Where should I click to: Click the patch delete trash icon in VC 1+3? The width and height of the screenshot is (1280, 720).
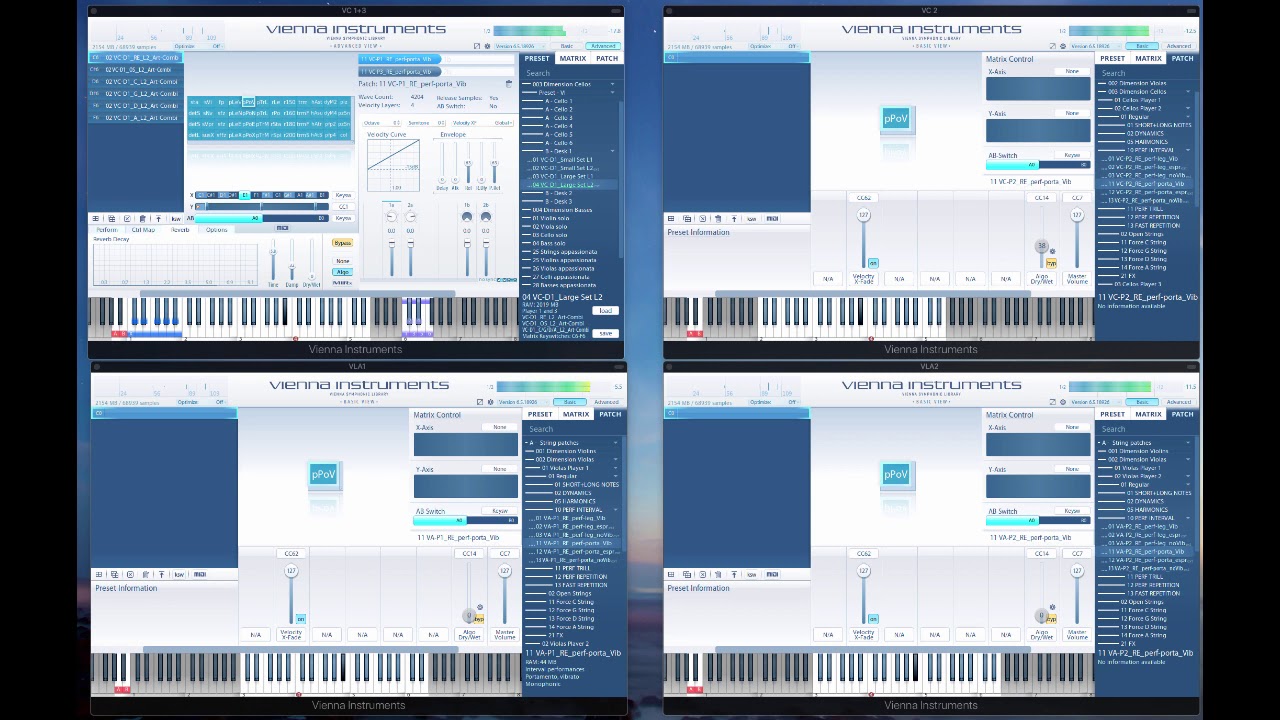coord(509,84)
